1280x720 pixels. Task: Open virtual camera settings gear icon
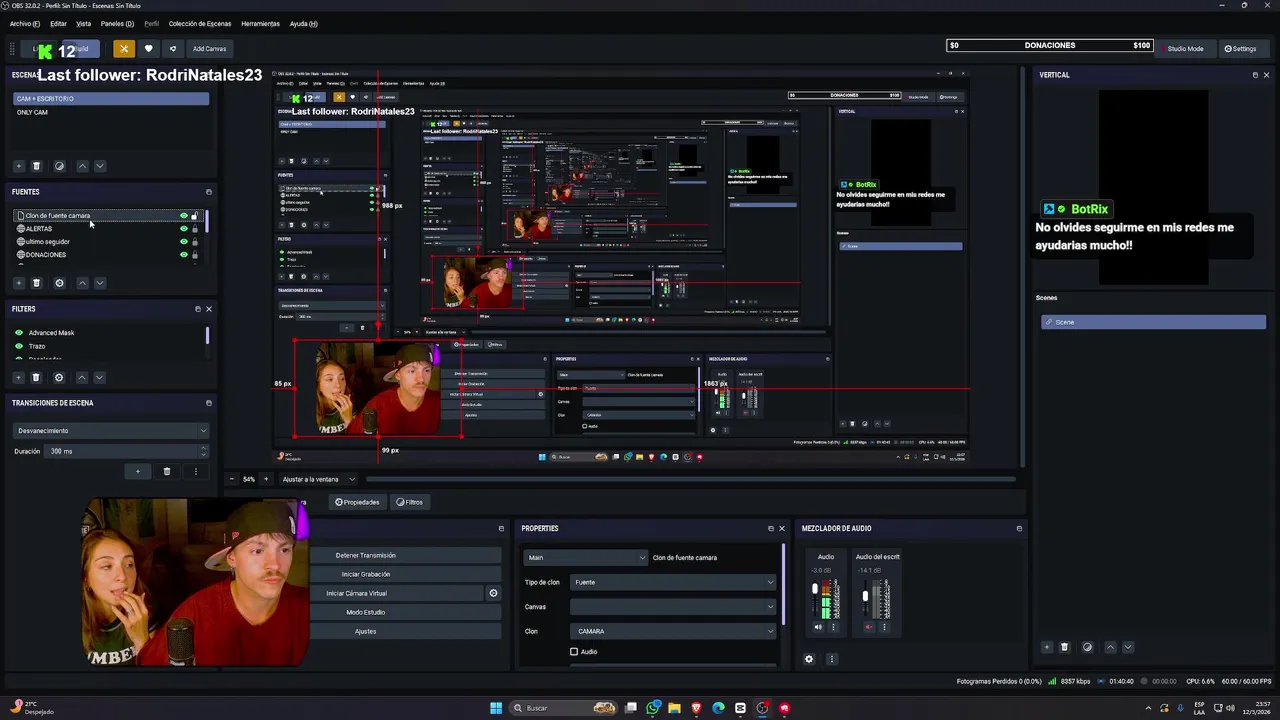point(493,593)
